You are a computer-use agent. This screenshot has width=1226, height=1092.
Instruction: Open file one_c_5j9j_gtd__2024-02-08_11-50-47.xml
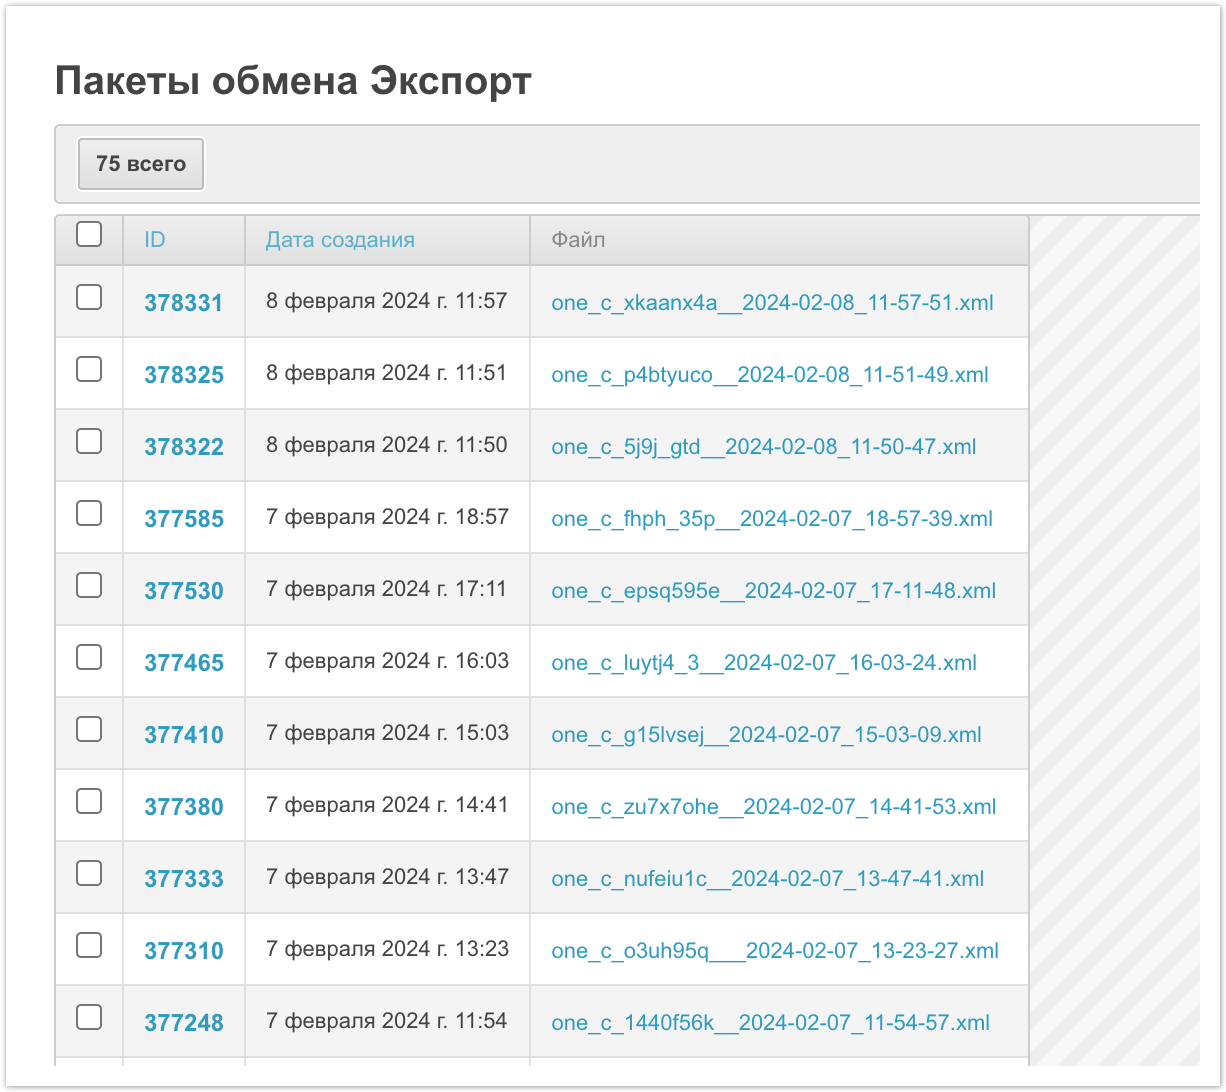(763, 447)
